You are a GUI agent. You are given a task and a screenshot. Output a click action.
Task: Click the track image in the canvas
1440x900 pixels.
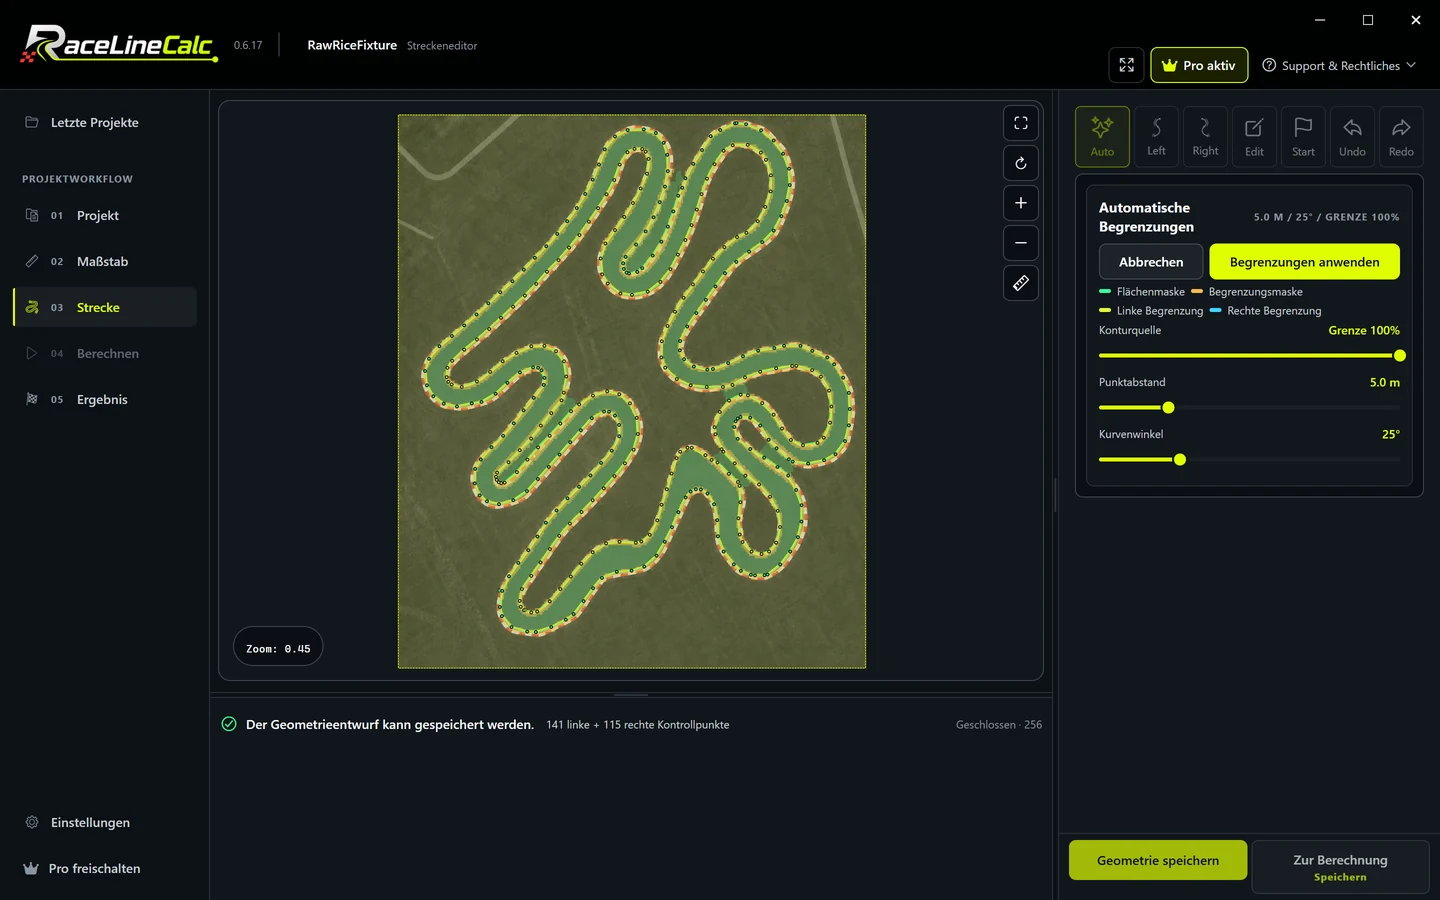pos(632,391)
